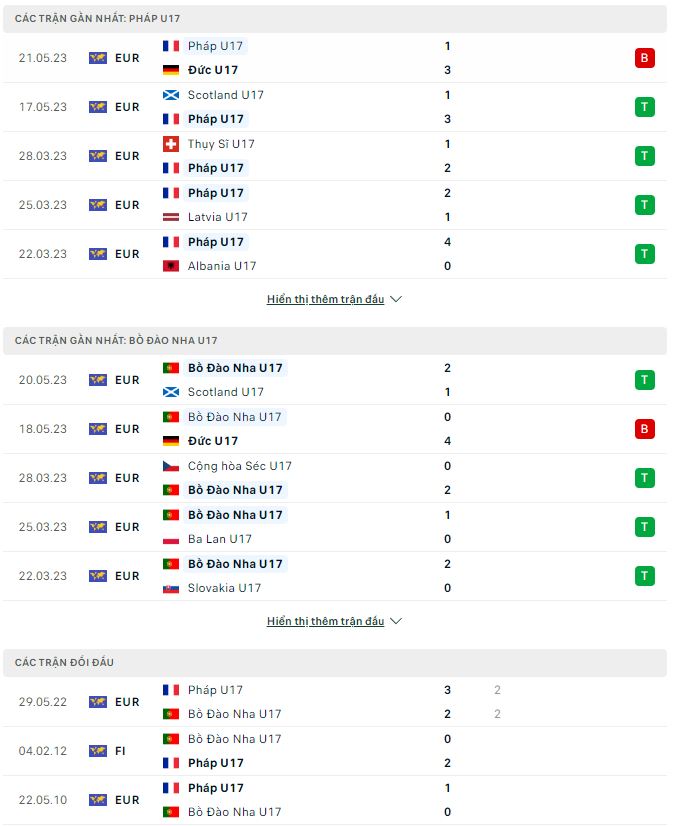Image resolution: width=675 pixels, height=826 pixels.
Task: Click the red B result badge for Pháp vs Đức
Action: pyautogui.click(x=644, y=57)
